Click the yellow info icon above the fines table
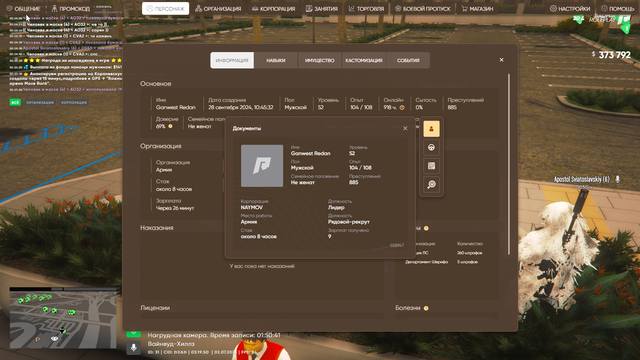The image size is (640, 360). coord(426,228)
